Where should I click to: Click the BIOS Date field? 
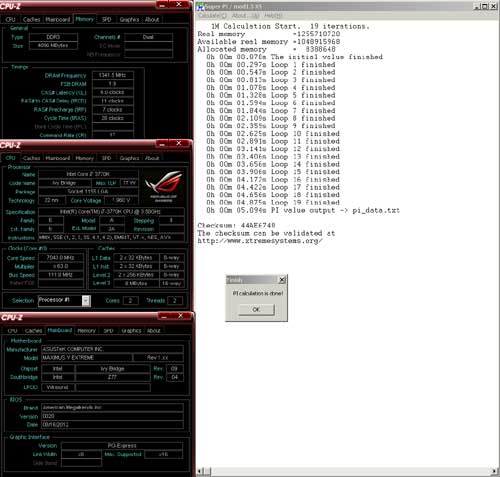pyautogui.click(x=112, y=425)
